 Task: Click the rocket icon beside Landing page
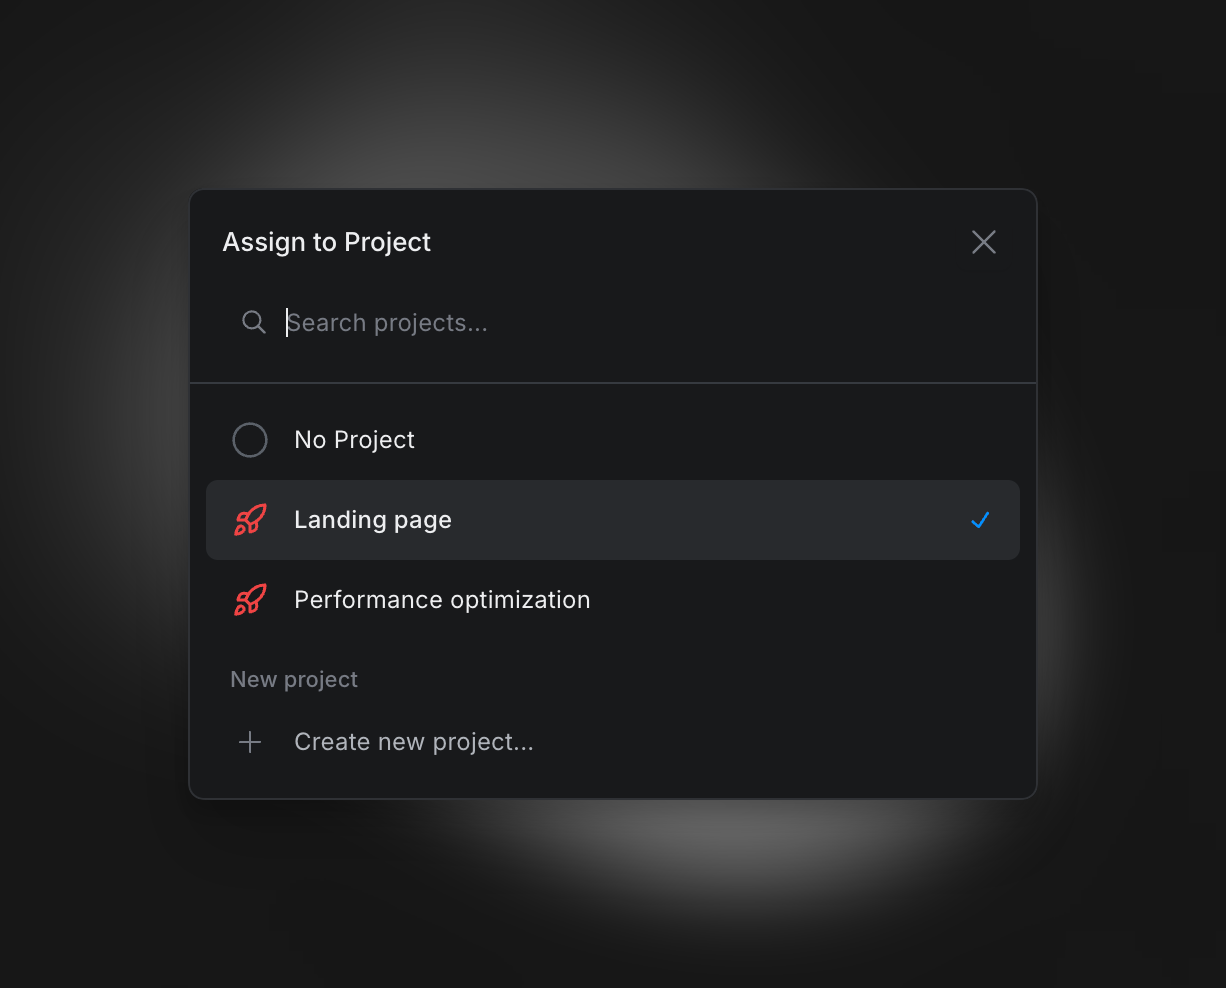pos(250,520)
